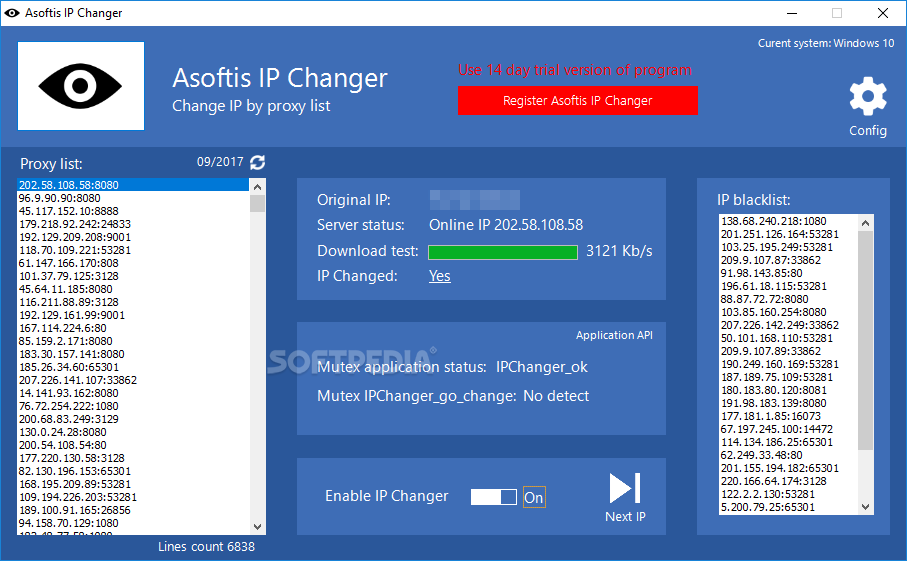Select blacklist entry 88.87.72.72:8080
907x561 pixels.
788,299
